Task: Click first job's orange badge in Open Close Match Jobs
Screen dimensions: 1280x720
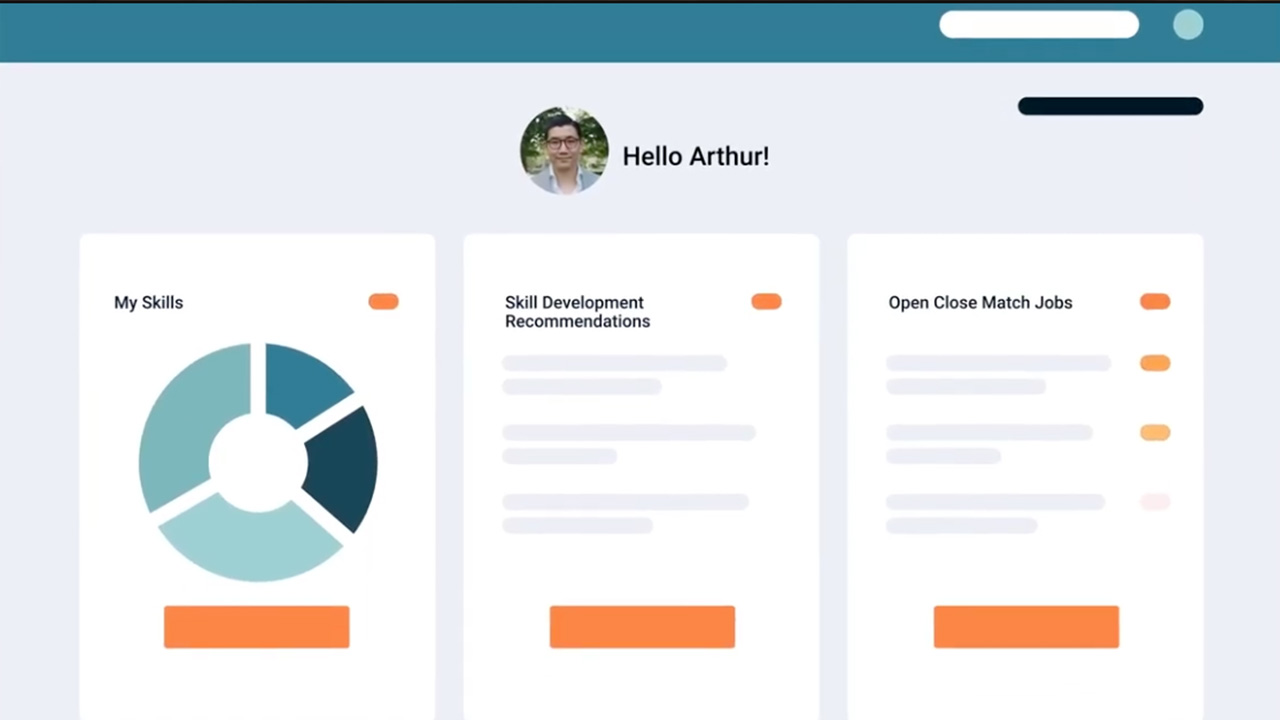Action: pyautogui.click(x=1155, y=363)
